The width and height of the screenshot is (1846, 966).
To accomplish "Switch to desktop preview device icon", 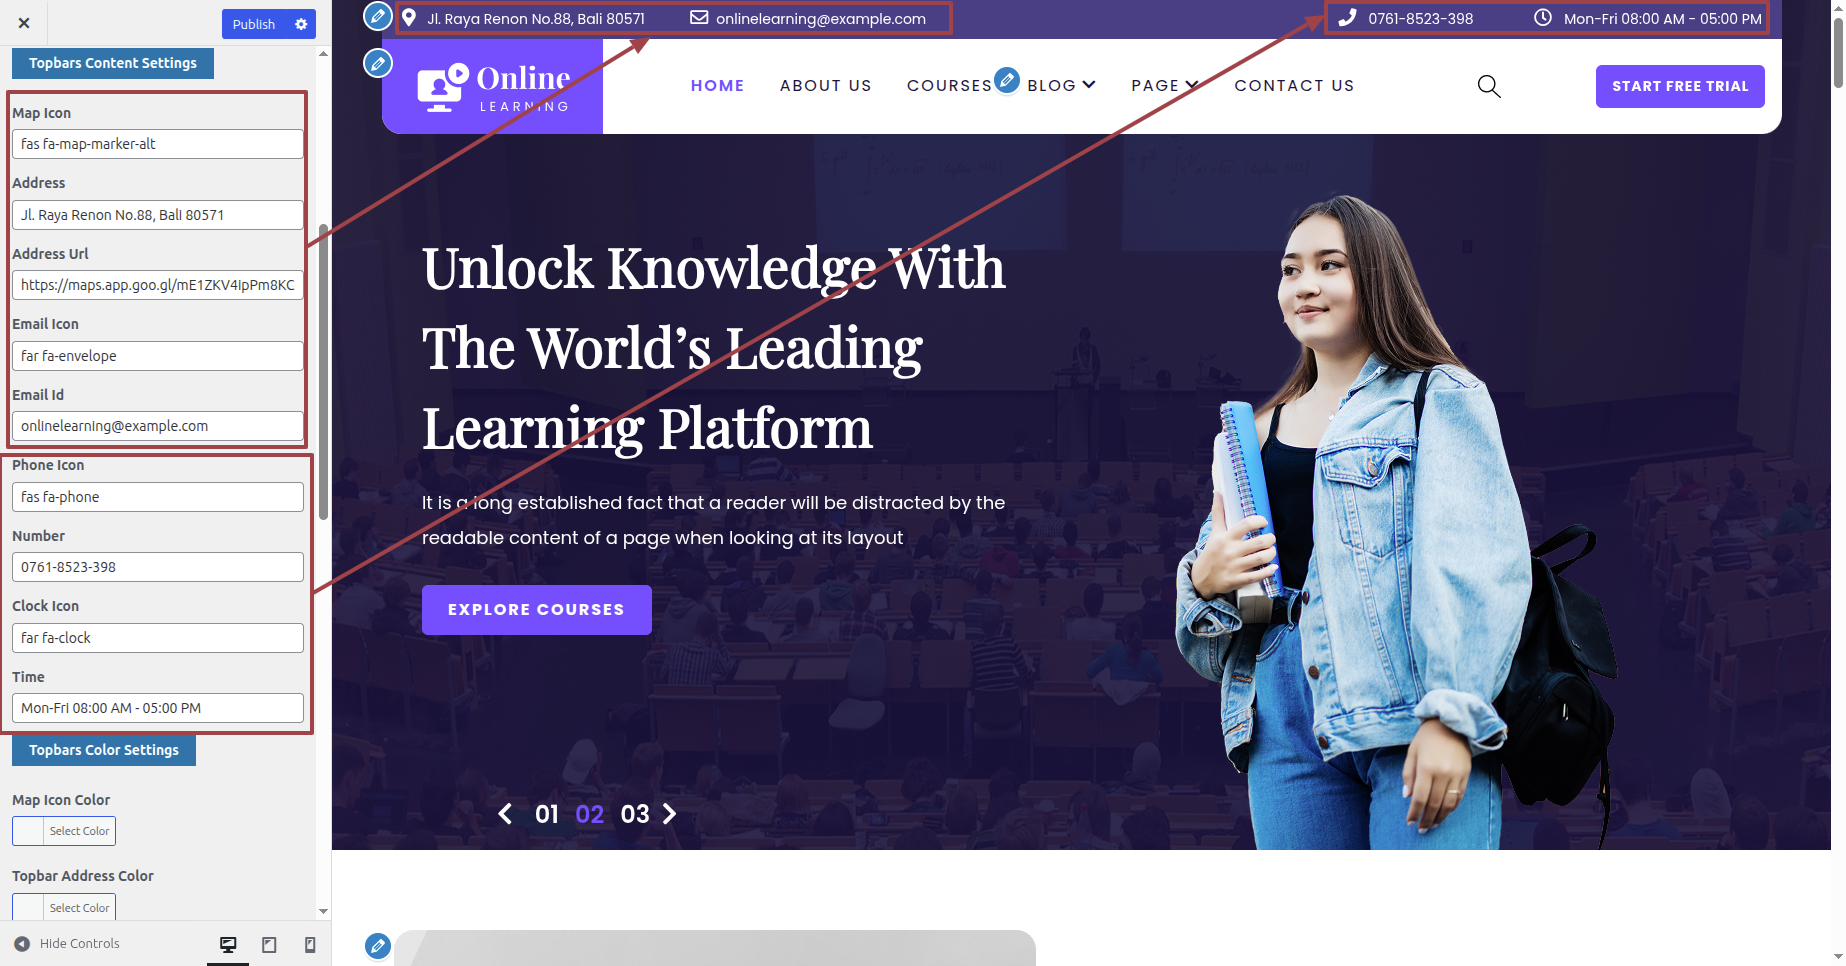I will (228, 944).
